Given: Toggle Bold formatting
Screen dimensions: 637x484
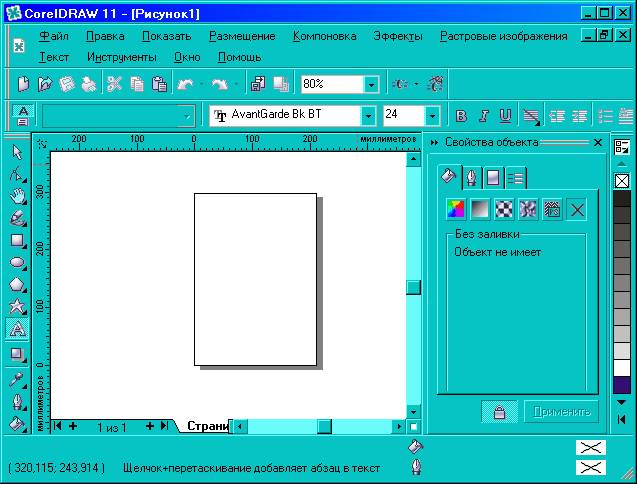Looking at the screenshot, I should pos(461,116).
